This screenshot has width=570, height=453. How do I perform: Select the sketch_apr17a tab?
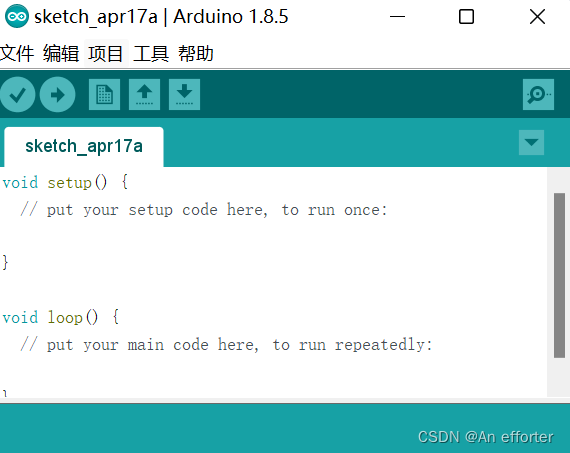[x=84, y=147]
